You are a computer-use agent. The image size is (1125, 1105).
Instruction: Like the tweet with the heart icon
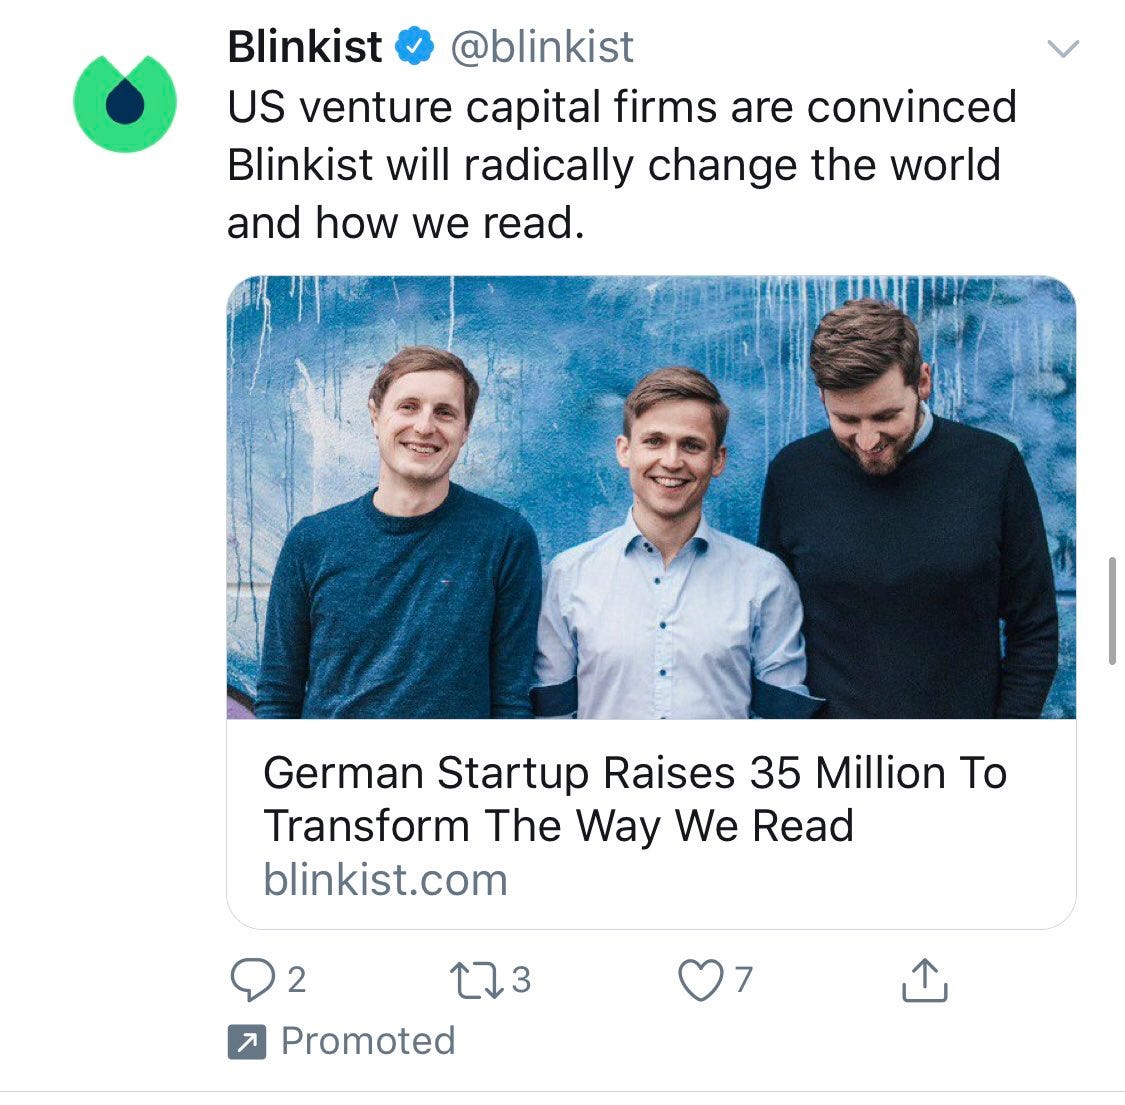point(701,980)
